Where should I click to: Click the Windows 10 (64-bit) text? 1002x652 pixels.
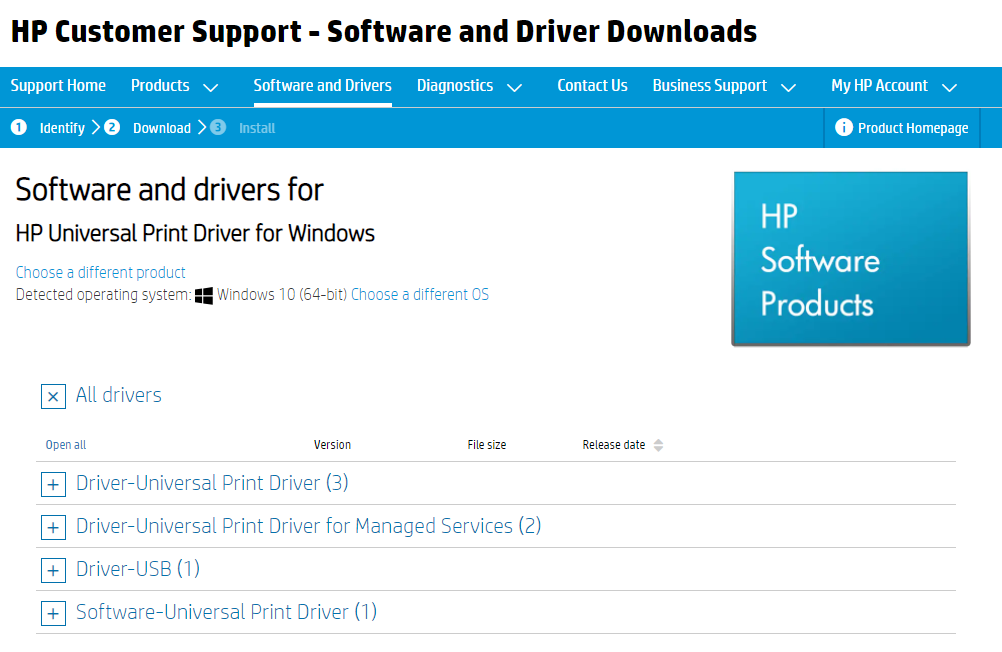282,295
